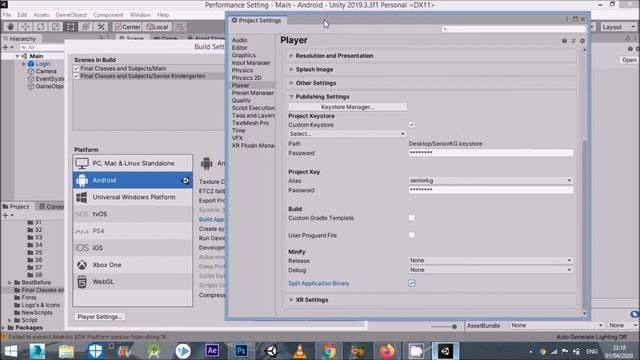The height and width of the screenshot is (360, 640).
Task: Uncheck Custom Keystore checkbox
Action: 411,125
